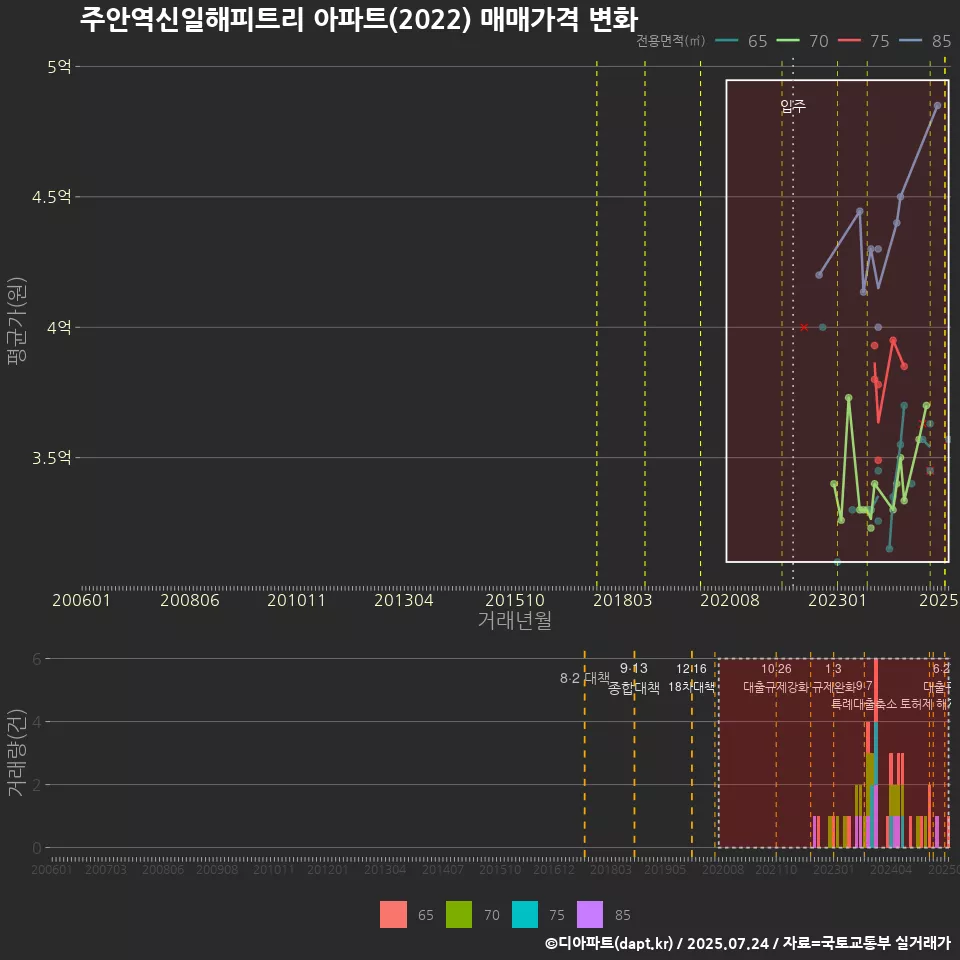Click the '1·3 규제완화' annotation

tap(833, 678)
